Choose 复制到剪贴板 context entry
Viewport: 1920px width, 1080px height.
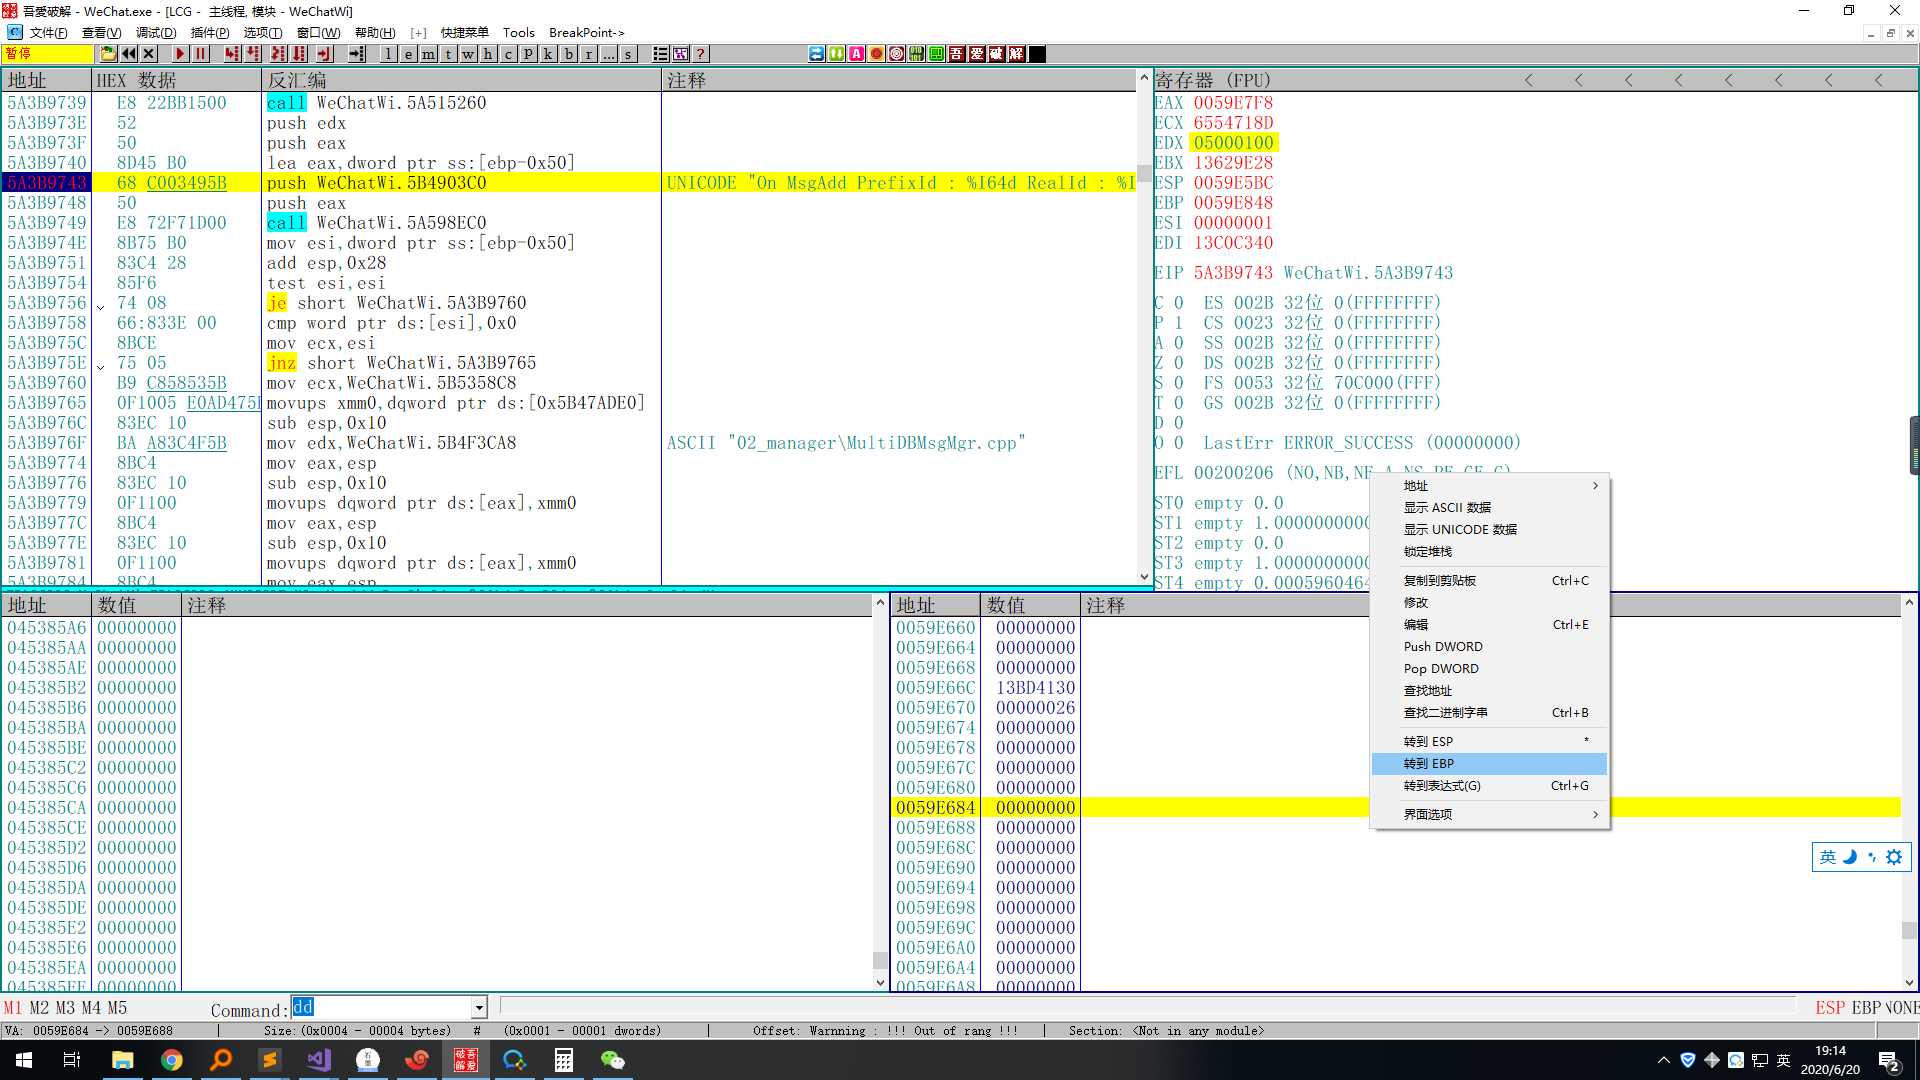pos(1490,581)
